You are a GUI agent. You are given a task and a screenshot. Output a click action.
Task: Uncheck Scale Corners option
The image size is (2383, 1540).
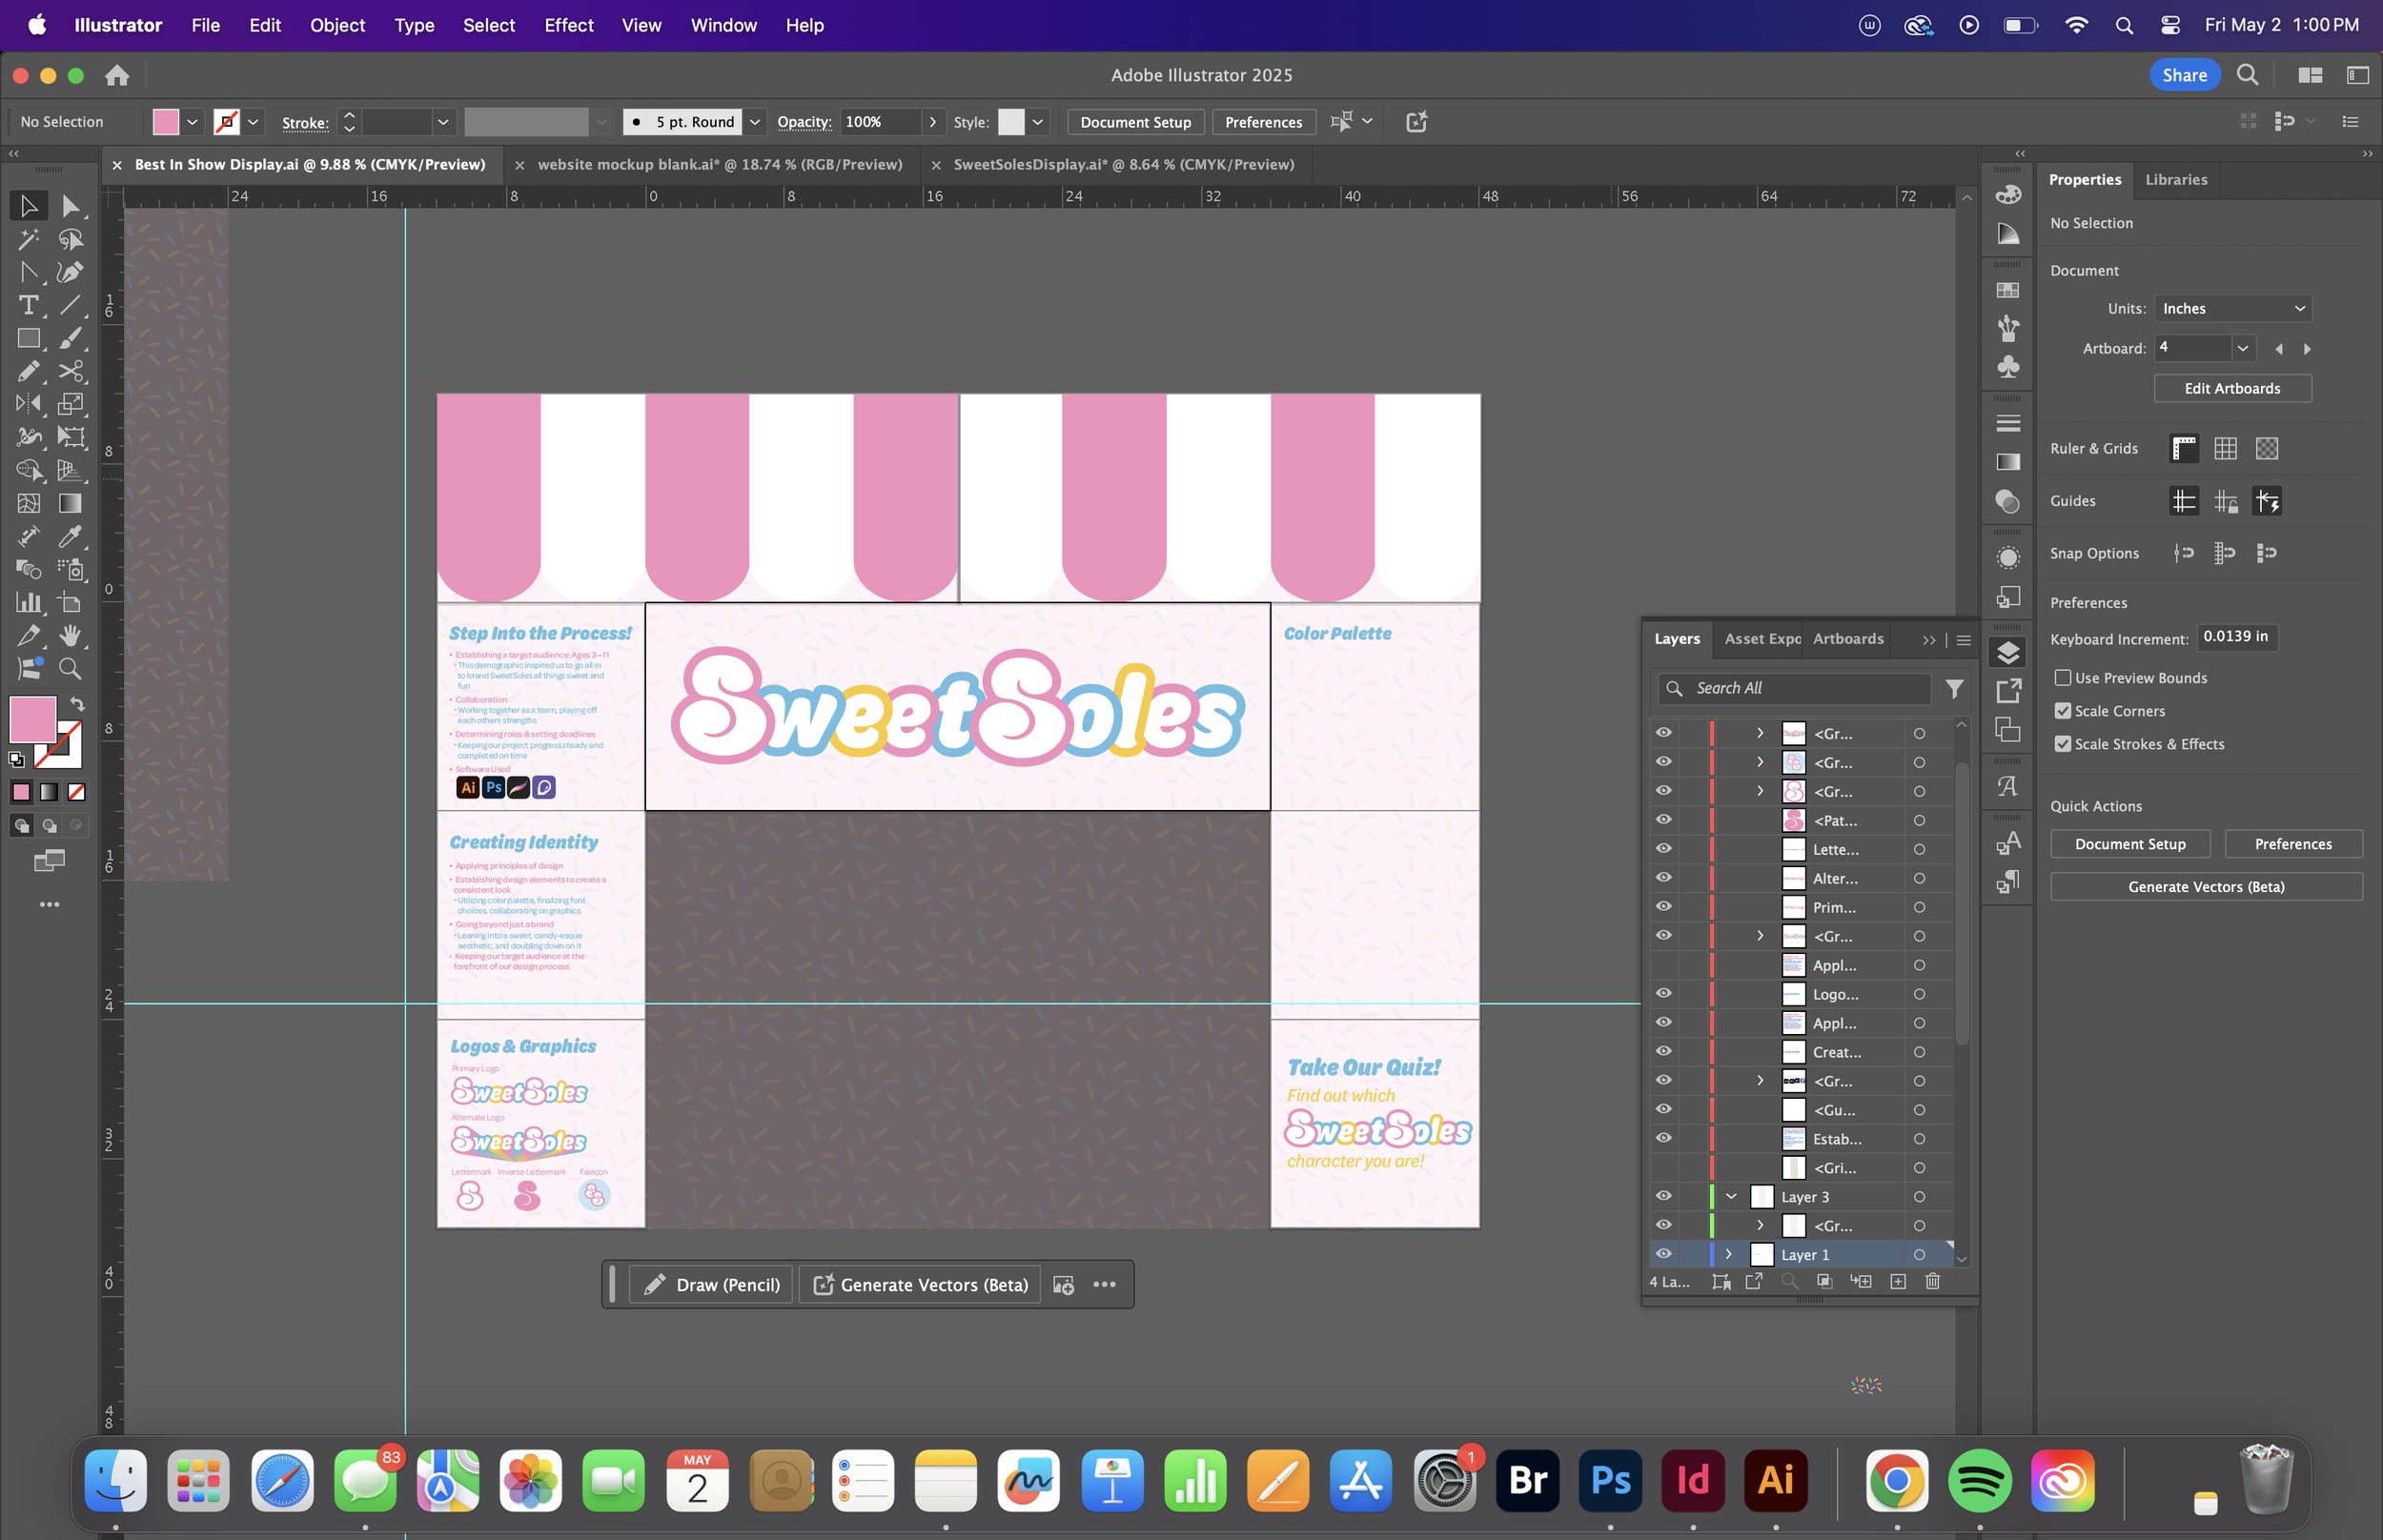pyautogui.click(x=2062, y=711)
